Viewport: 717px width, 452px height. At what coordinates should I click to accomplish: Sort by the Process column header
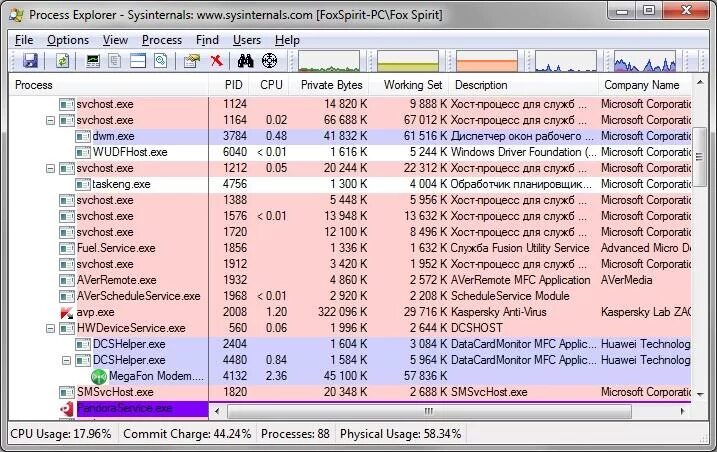click(109, 85)
